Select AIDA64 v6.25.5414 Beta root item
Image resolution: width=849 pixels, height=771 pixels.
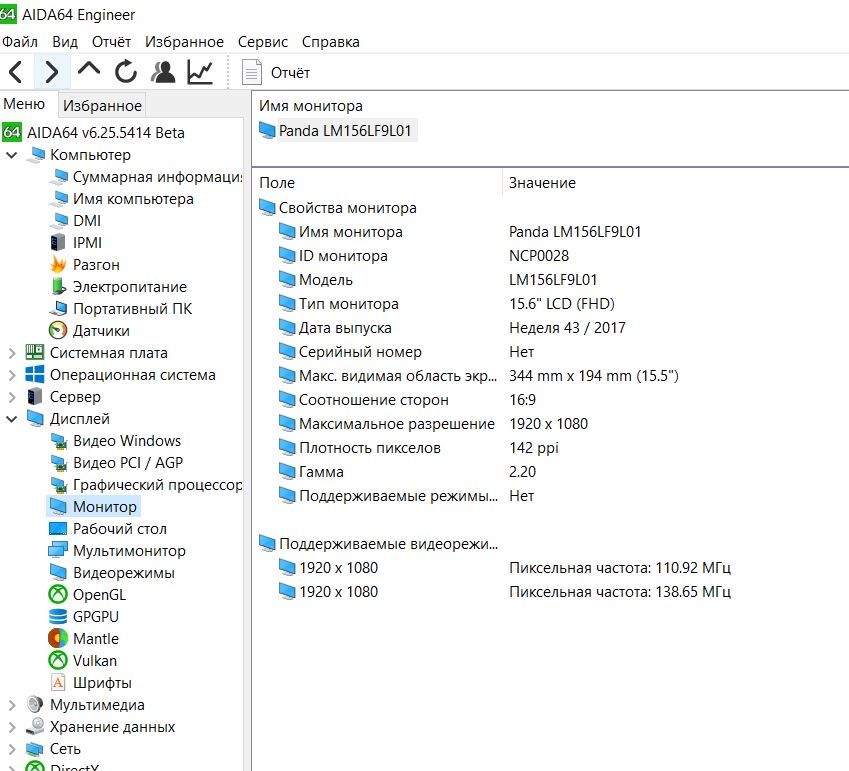(93, 133)
